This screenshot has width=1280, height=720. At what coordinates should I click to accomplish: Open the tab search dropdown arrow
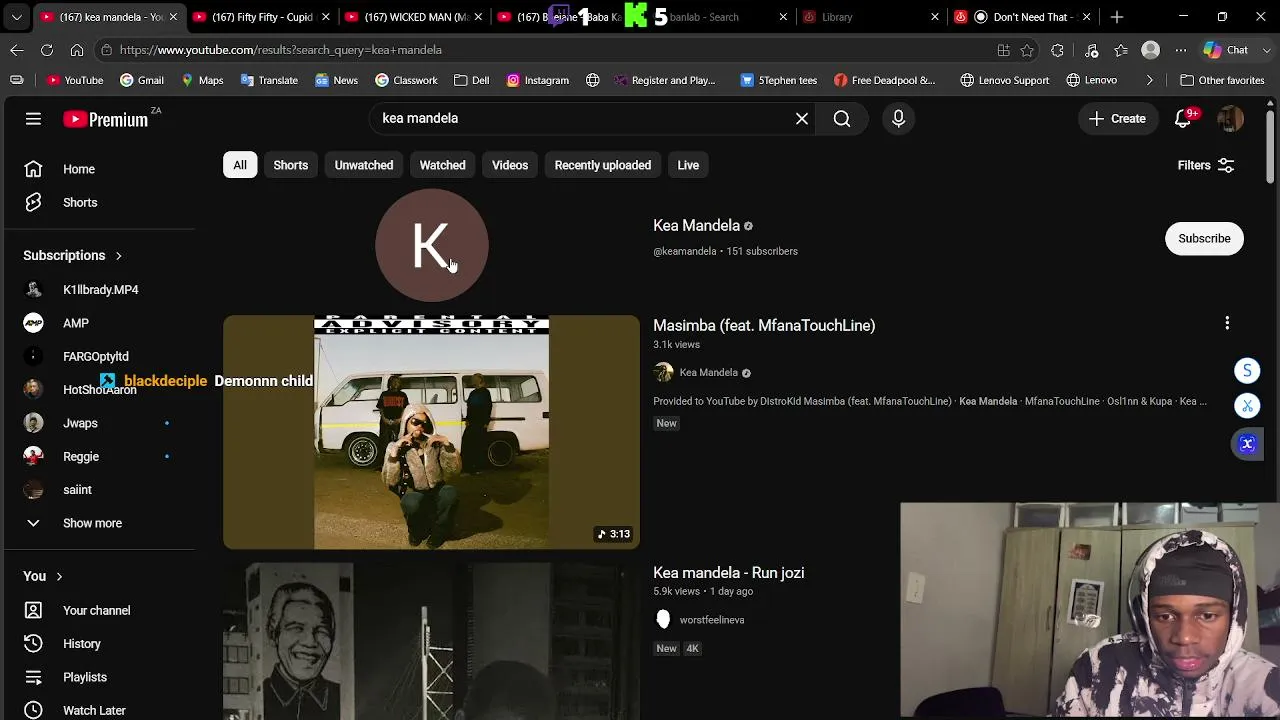[x=16, y=17]
